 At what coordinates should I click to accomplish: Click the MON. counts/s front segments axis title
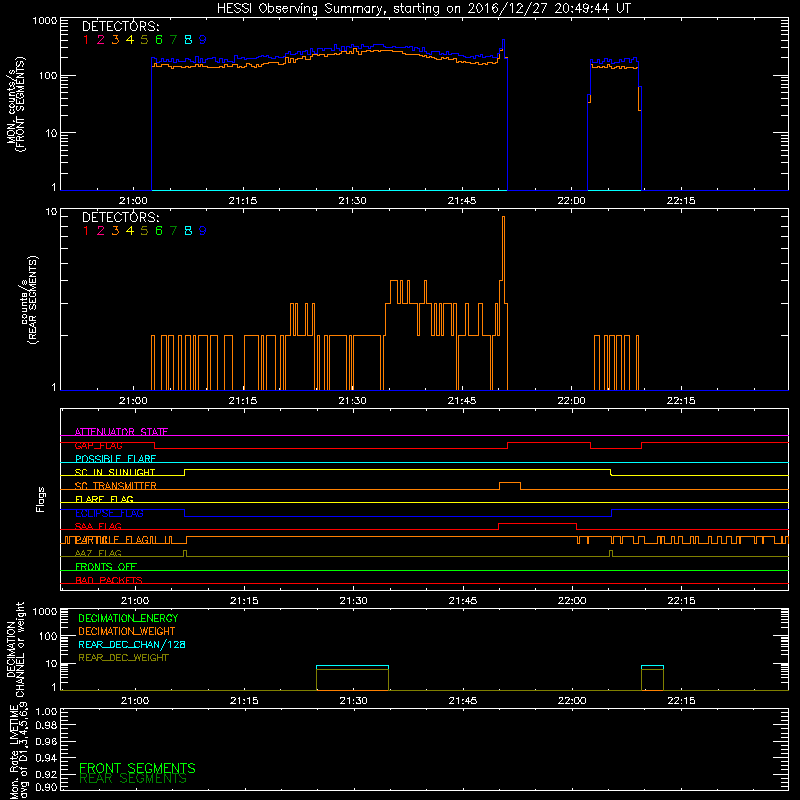tap(15, 104)
